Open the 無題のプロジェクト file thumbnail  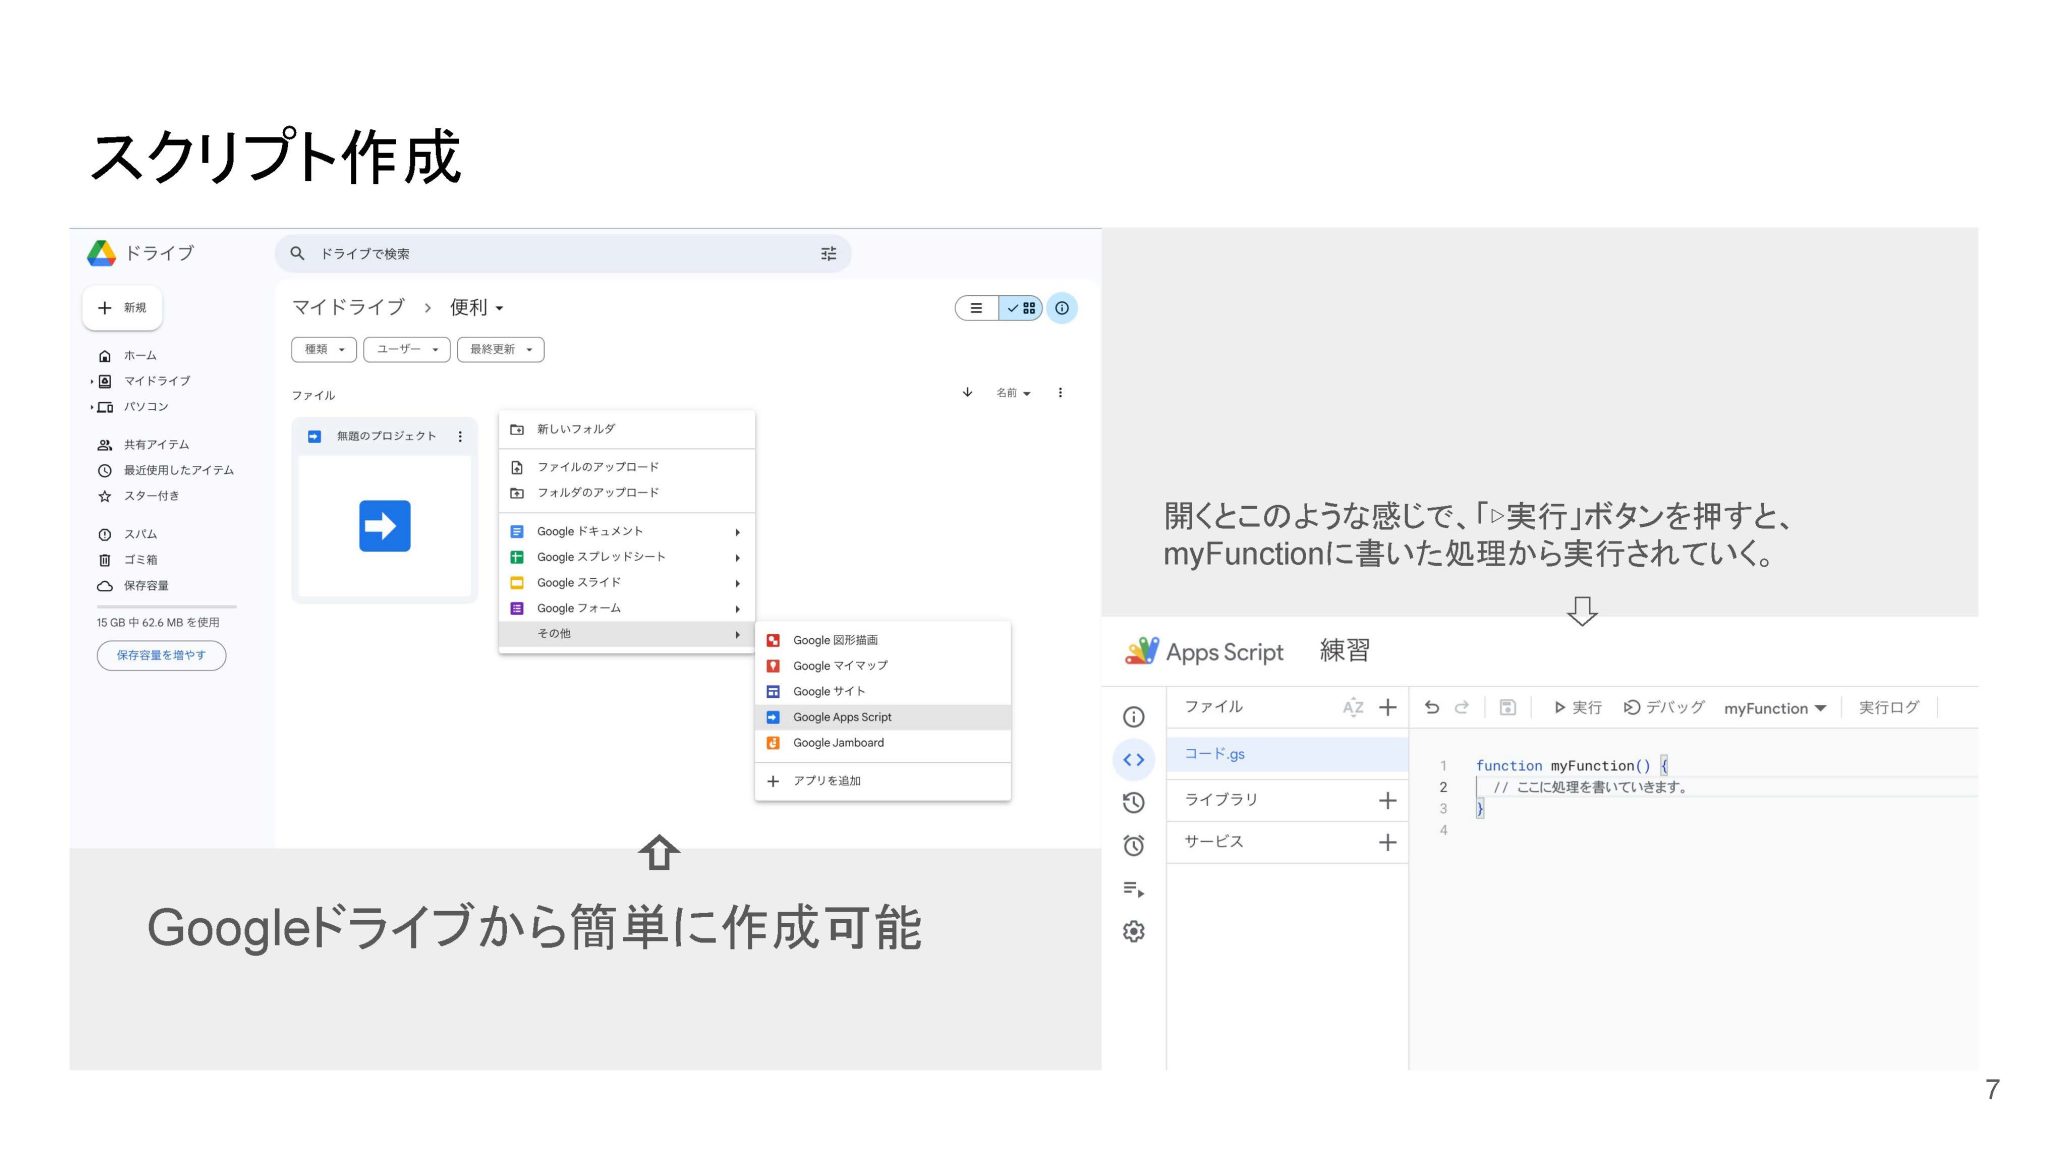click(385, 526)
